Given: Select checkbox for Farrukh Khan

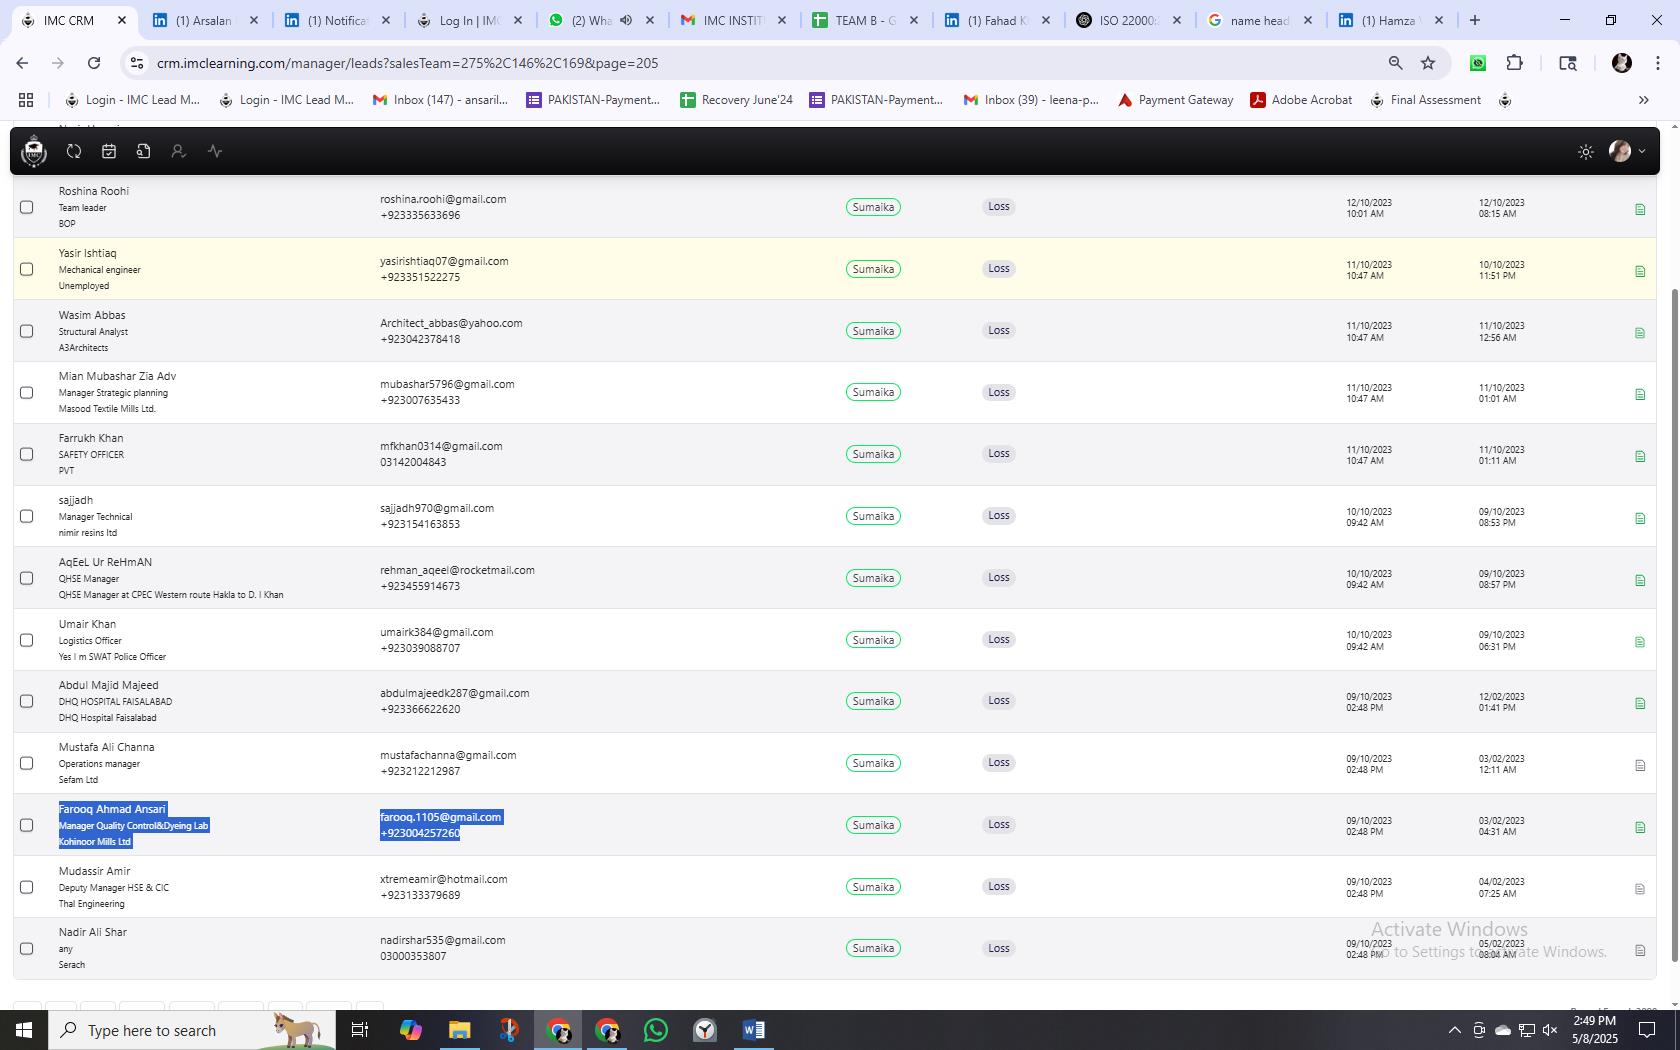Looking at the screenshot, I should click(x=27, y=454).
